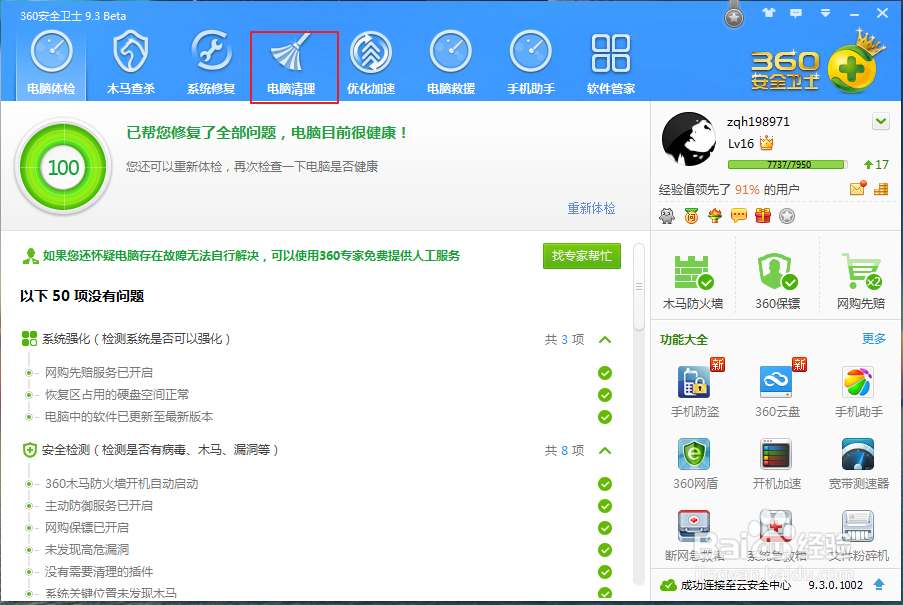Click the experience progress bar 7737/7950
903x605 pixels.
[788, 165]
